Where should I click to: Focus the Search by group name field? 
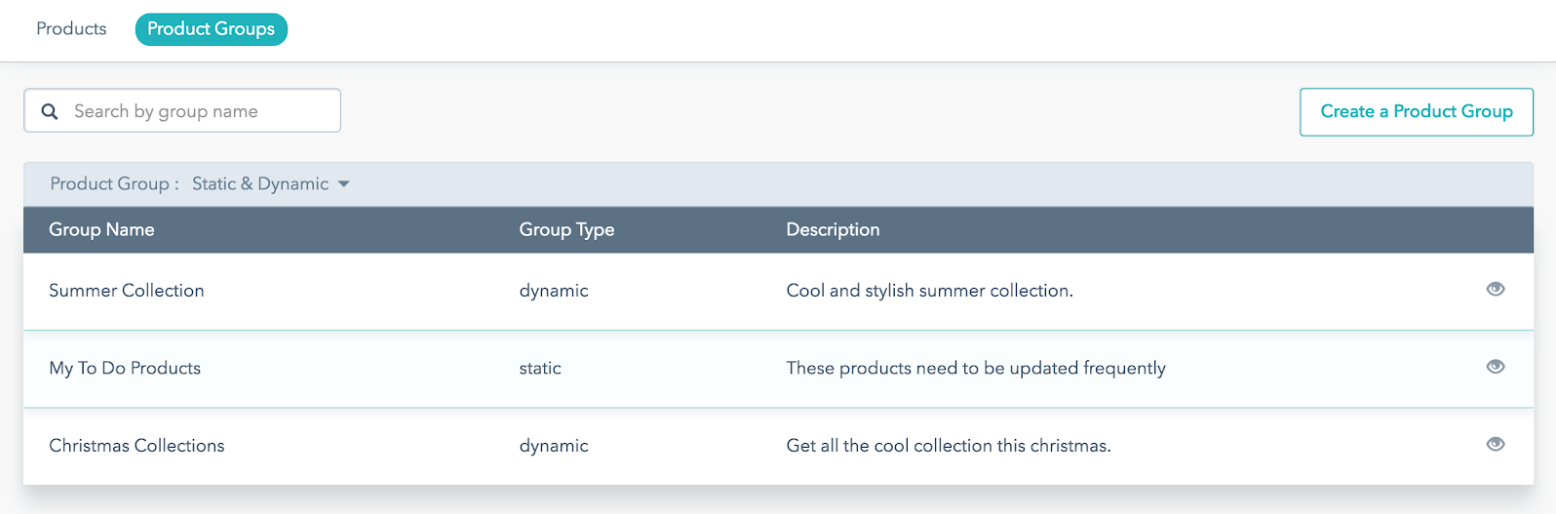[182, 111]
